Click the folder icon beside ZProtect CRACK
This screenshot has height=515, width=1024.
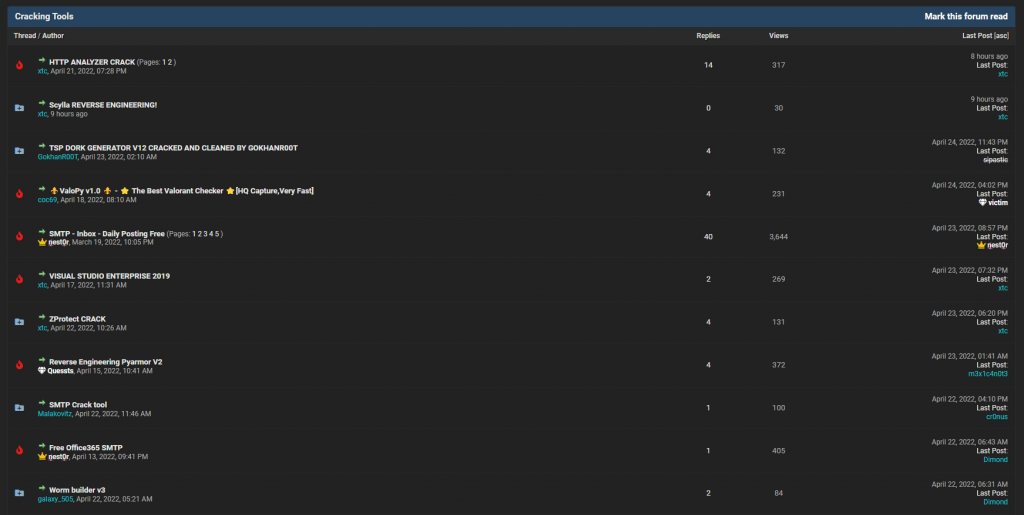[19, 322]
